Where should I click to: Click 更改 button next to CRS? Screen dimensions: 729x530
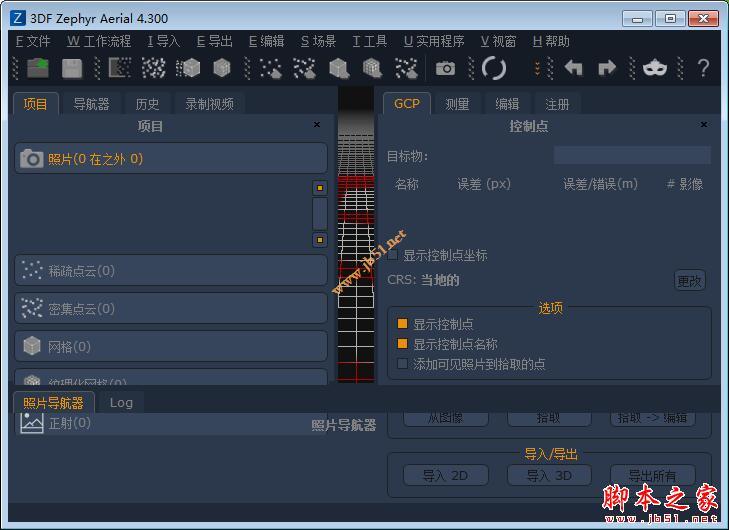tap(689, 281)
